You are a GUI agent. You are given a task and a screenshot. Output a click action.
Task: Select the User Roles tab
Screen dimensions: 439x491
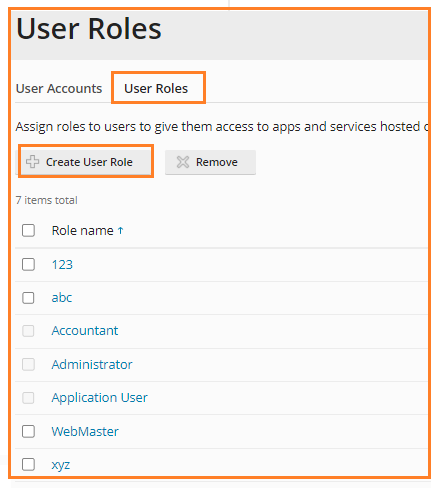click(156, 88)
